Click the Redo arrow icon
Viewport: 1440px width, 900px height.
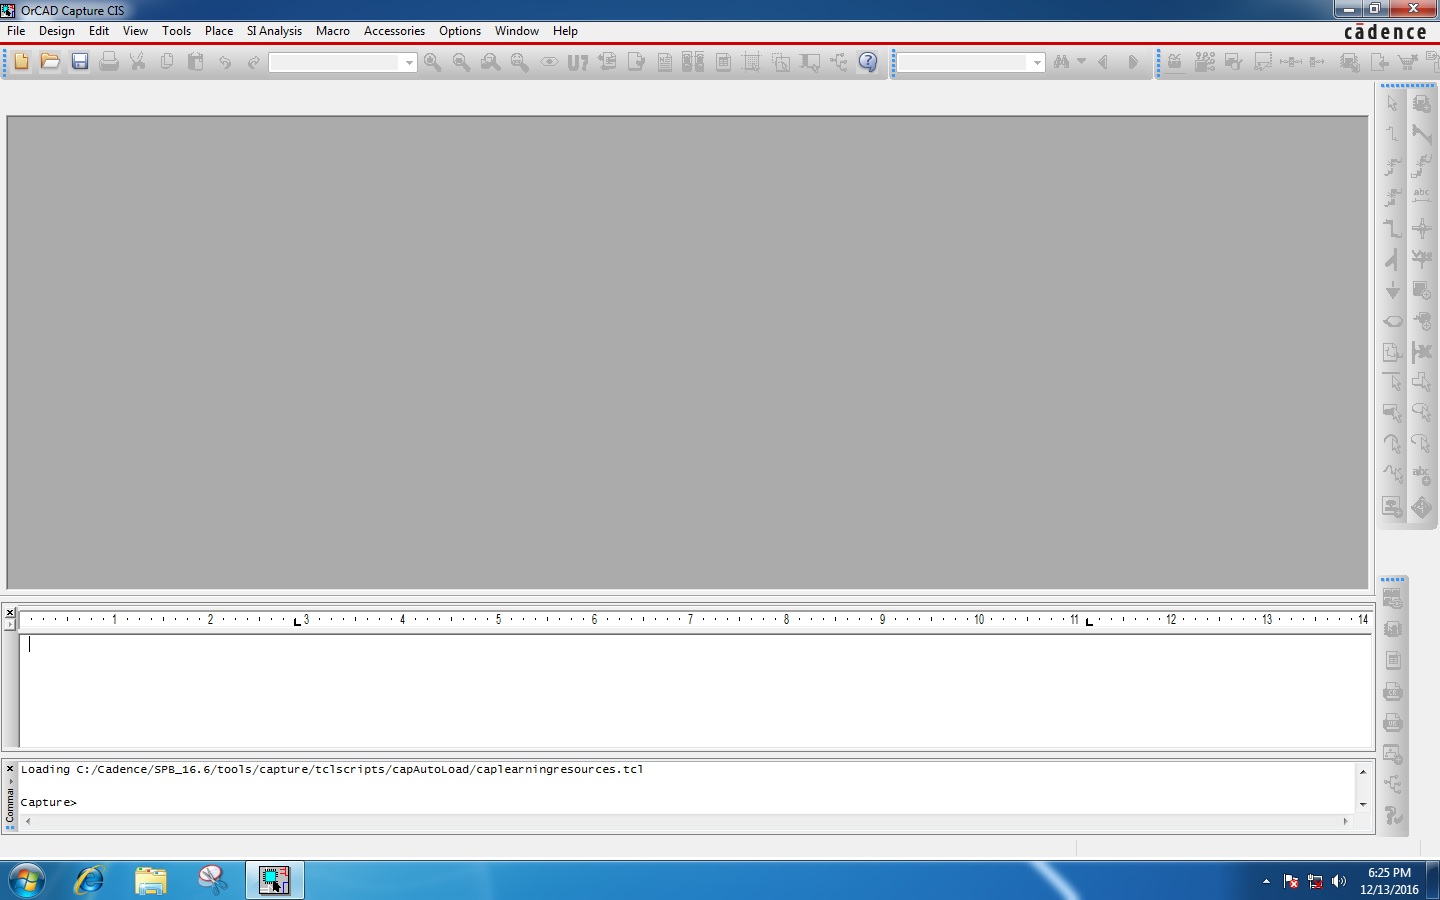(254, 62)
